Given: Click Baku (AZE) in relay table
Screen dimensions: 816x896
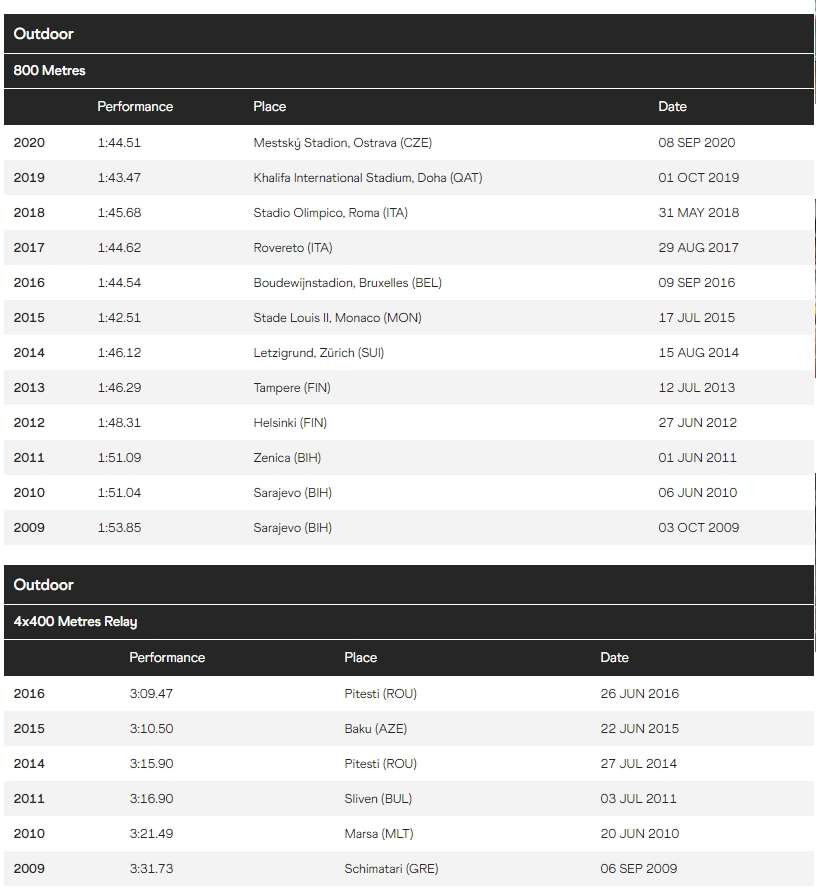Looking at the screenshot, I should (375, 729).
